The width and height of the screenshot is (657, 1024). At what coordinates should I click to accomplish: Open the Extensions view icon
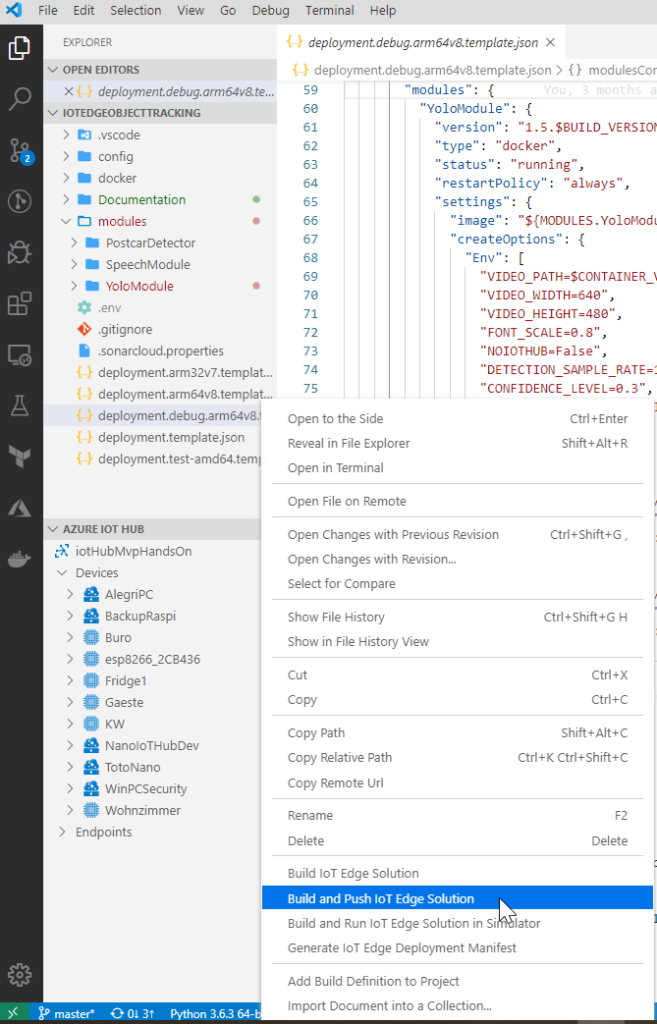pos(20,304)
